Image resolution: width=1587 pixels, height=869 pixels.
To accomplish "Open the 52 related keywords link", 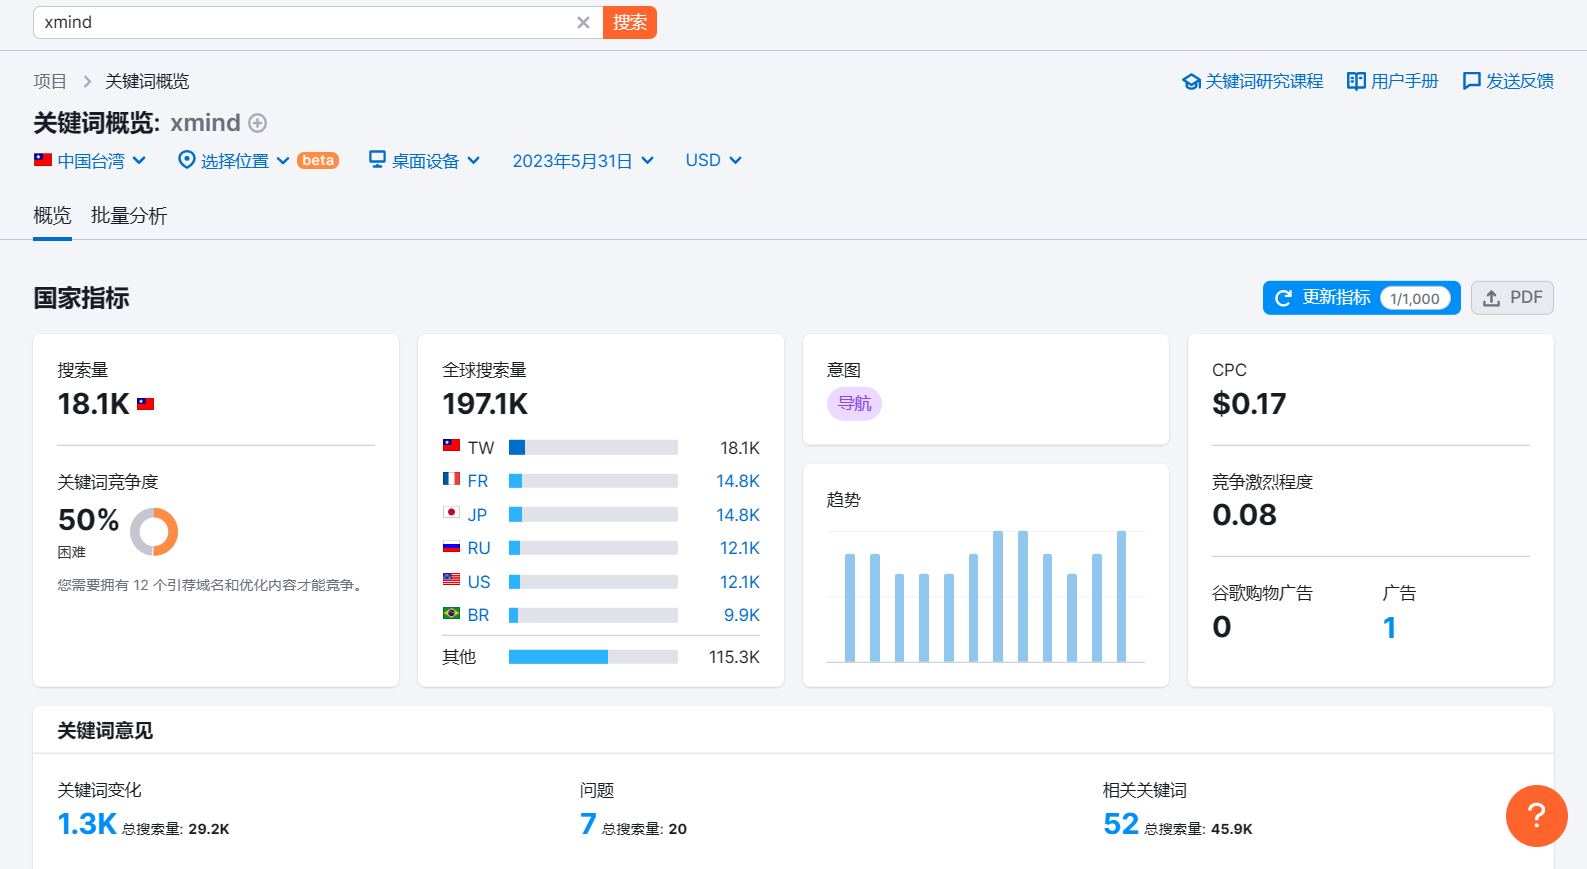I will tap(1121, 824).
